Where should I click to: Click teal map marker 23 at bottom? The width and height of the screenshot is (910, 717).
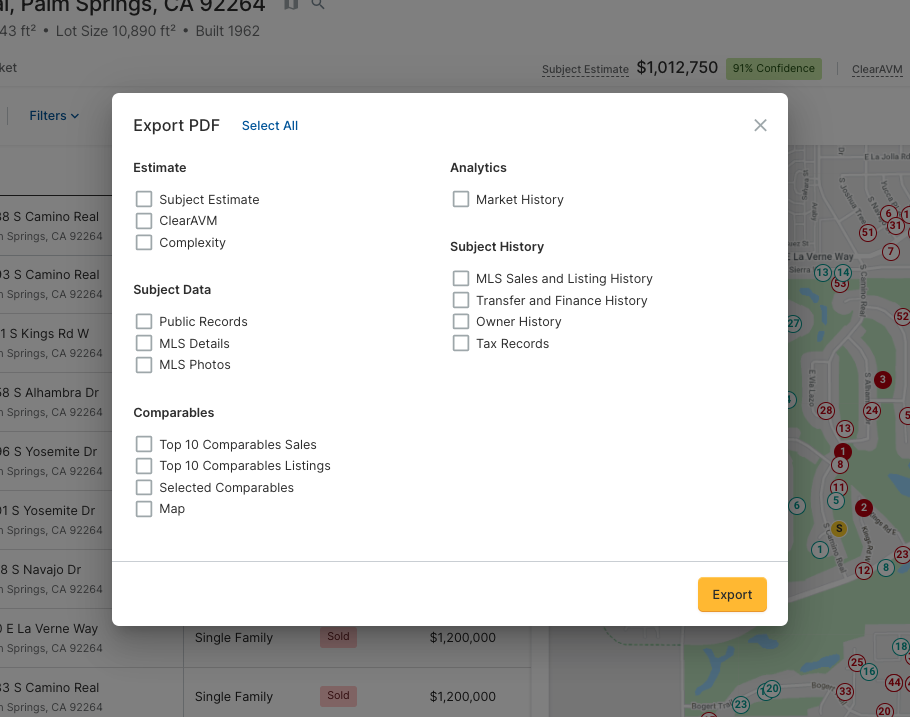tap(741, 705)
